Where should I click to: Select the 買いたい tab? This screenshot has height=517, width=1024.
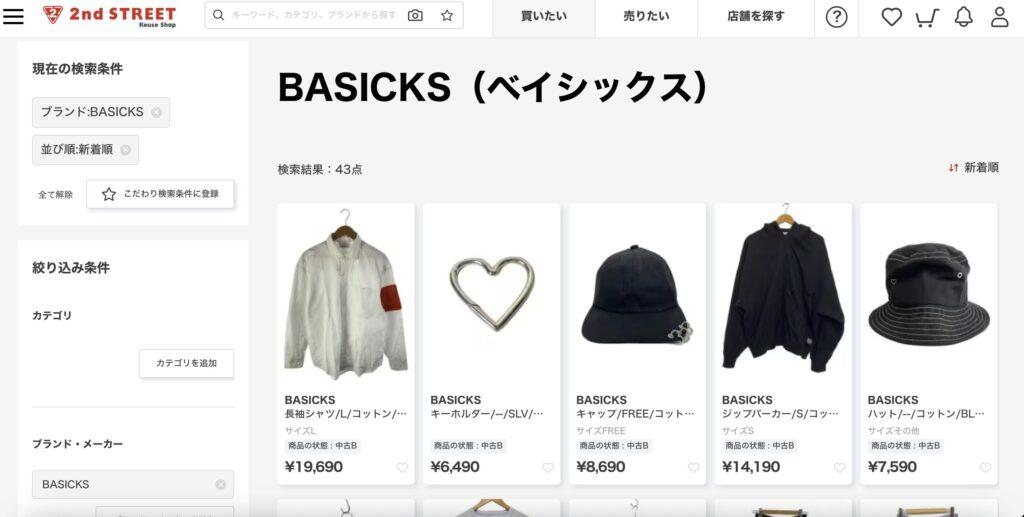pos(544,16)
